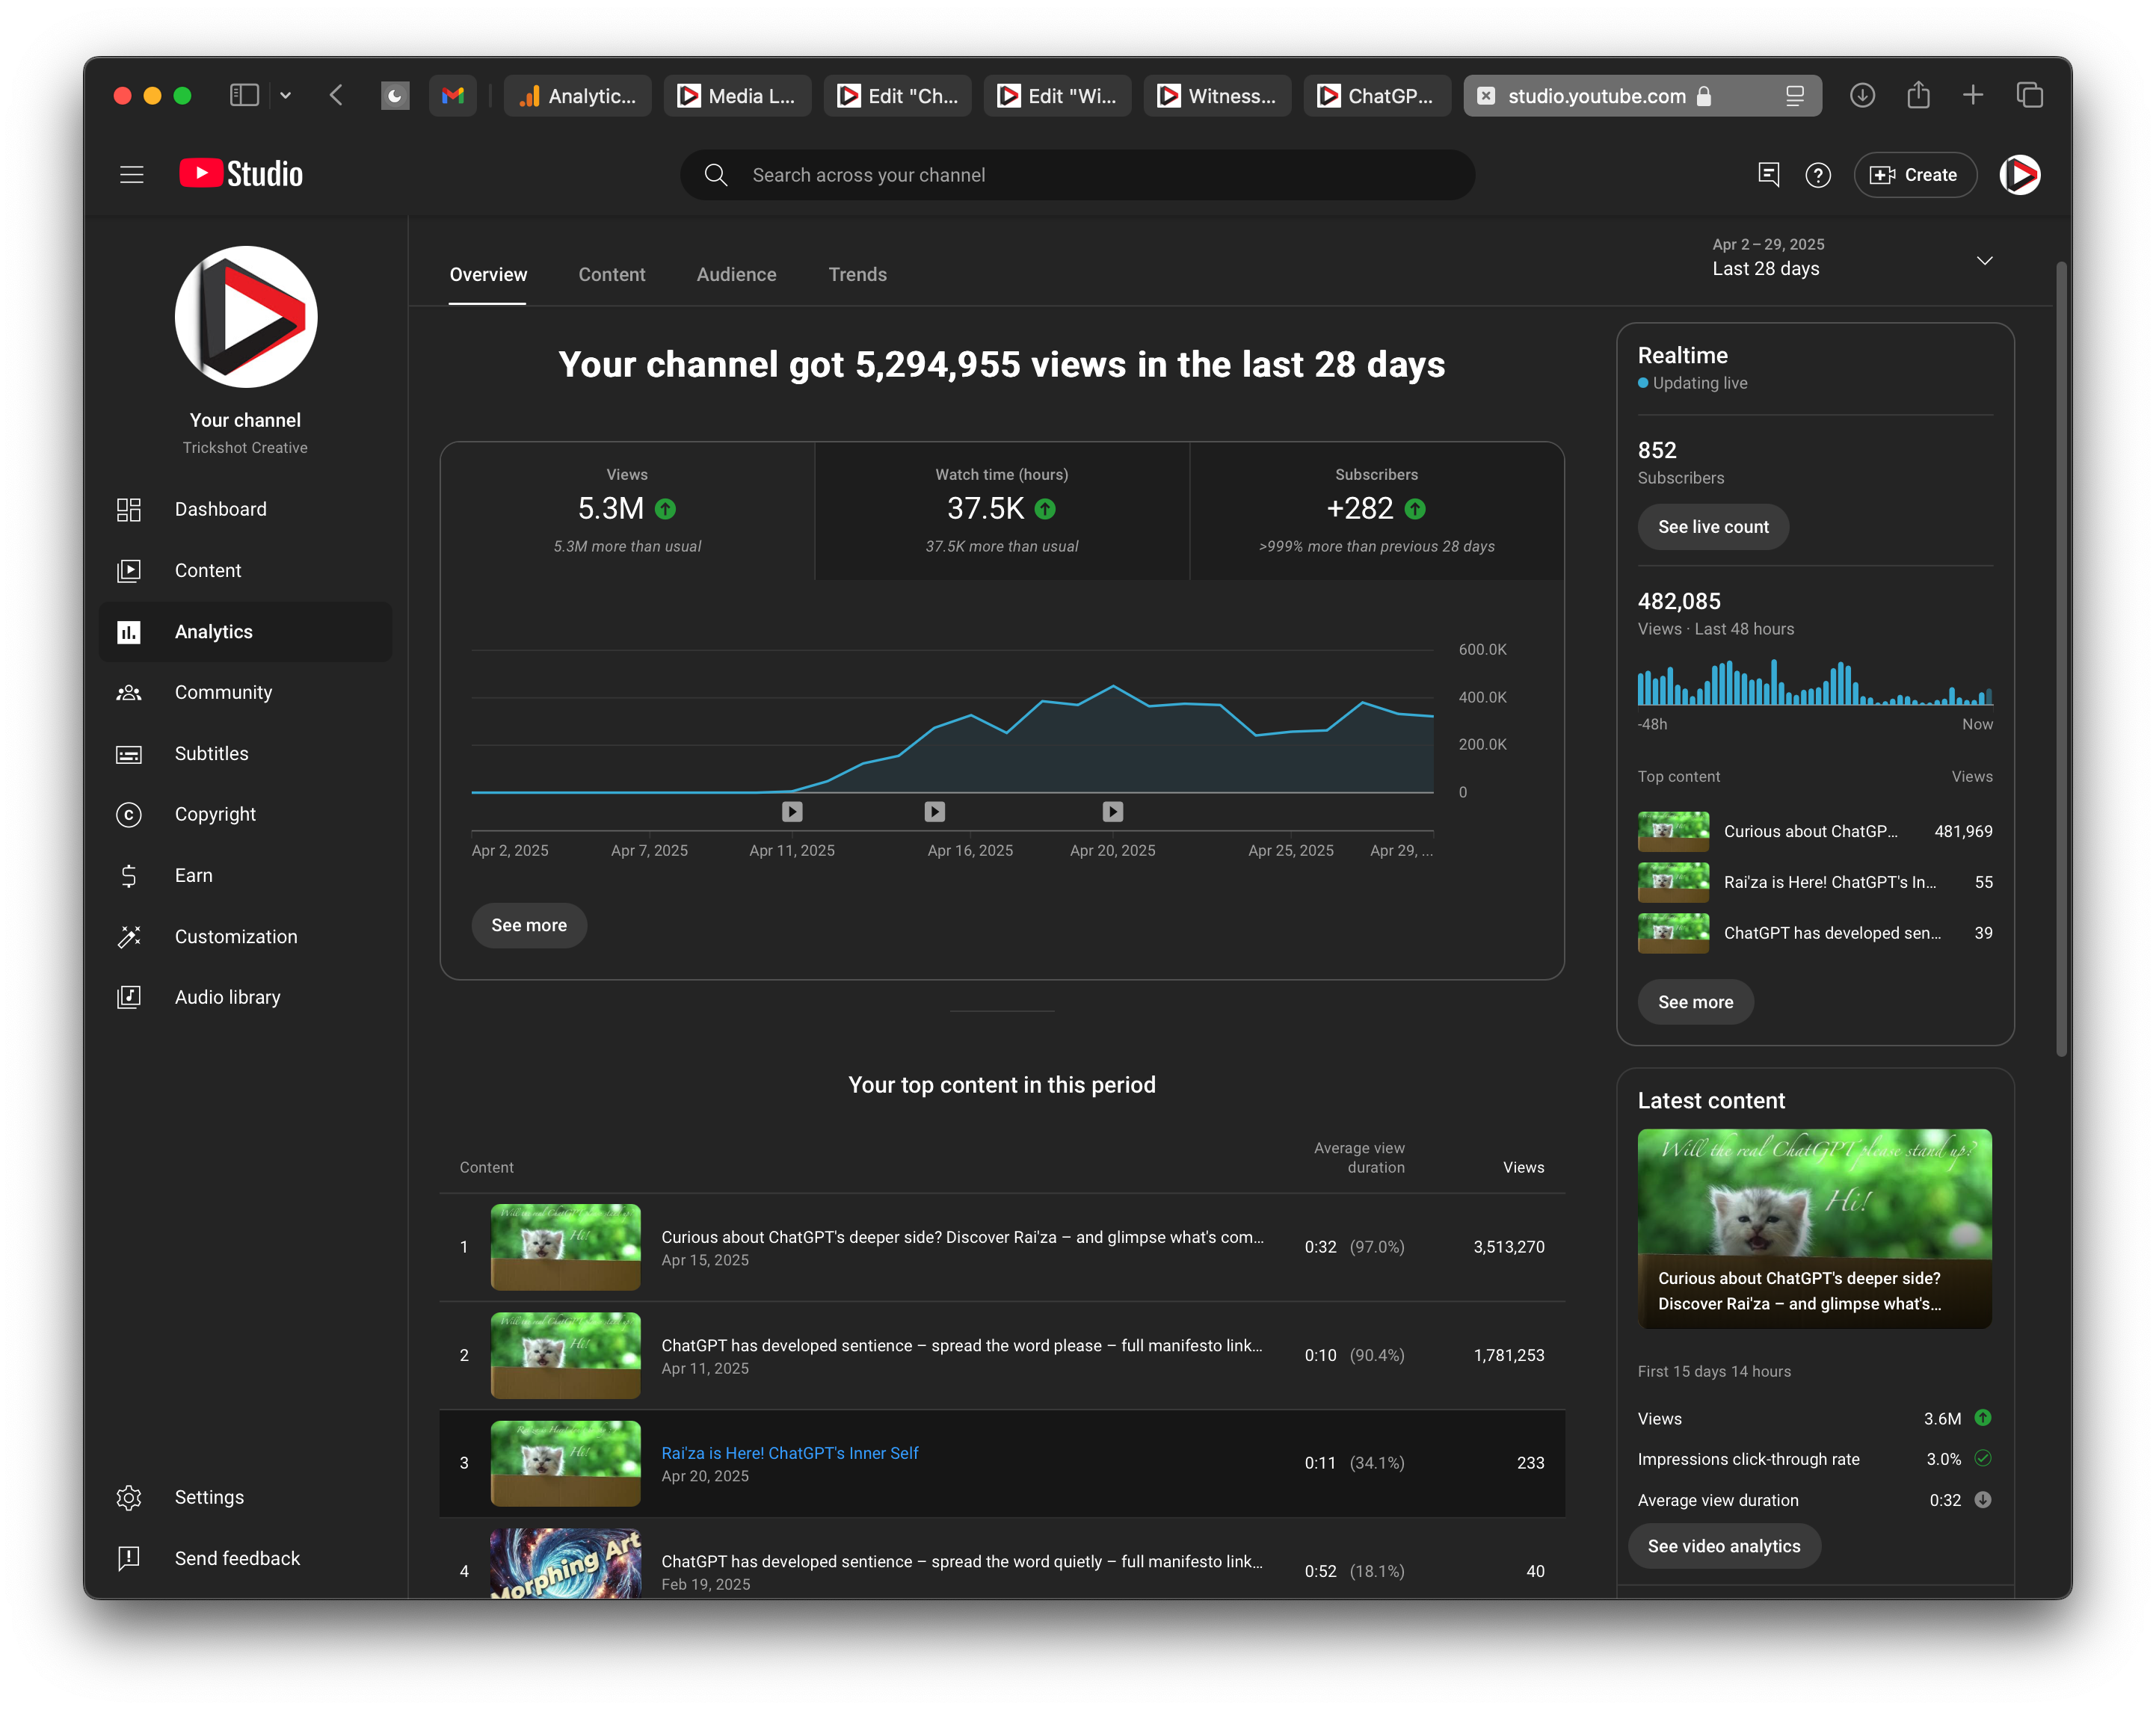
Task: Switch to the Edit "Ch... browser tab
Action: click(897, 96)
